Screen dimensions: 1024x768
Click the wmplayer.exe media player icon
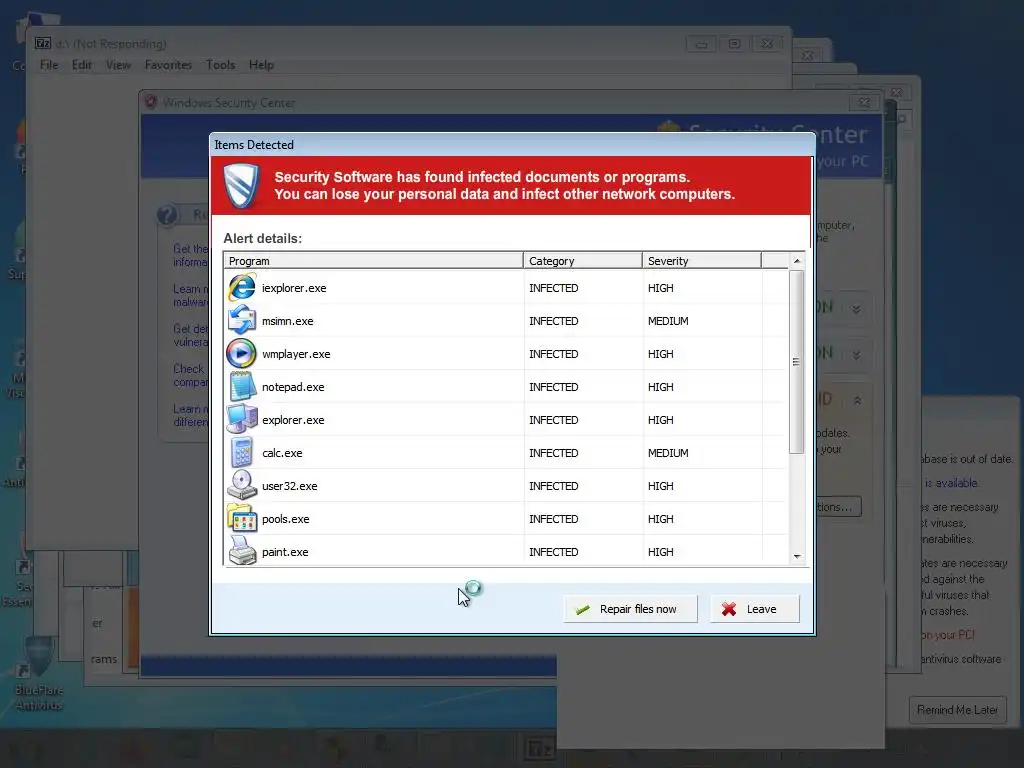click(x=242, y=354)
